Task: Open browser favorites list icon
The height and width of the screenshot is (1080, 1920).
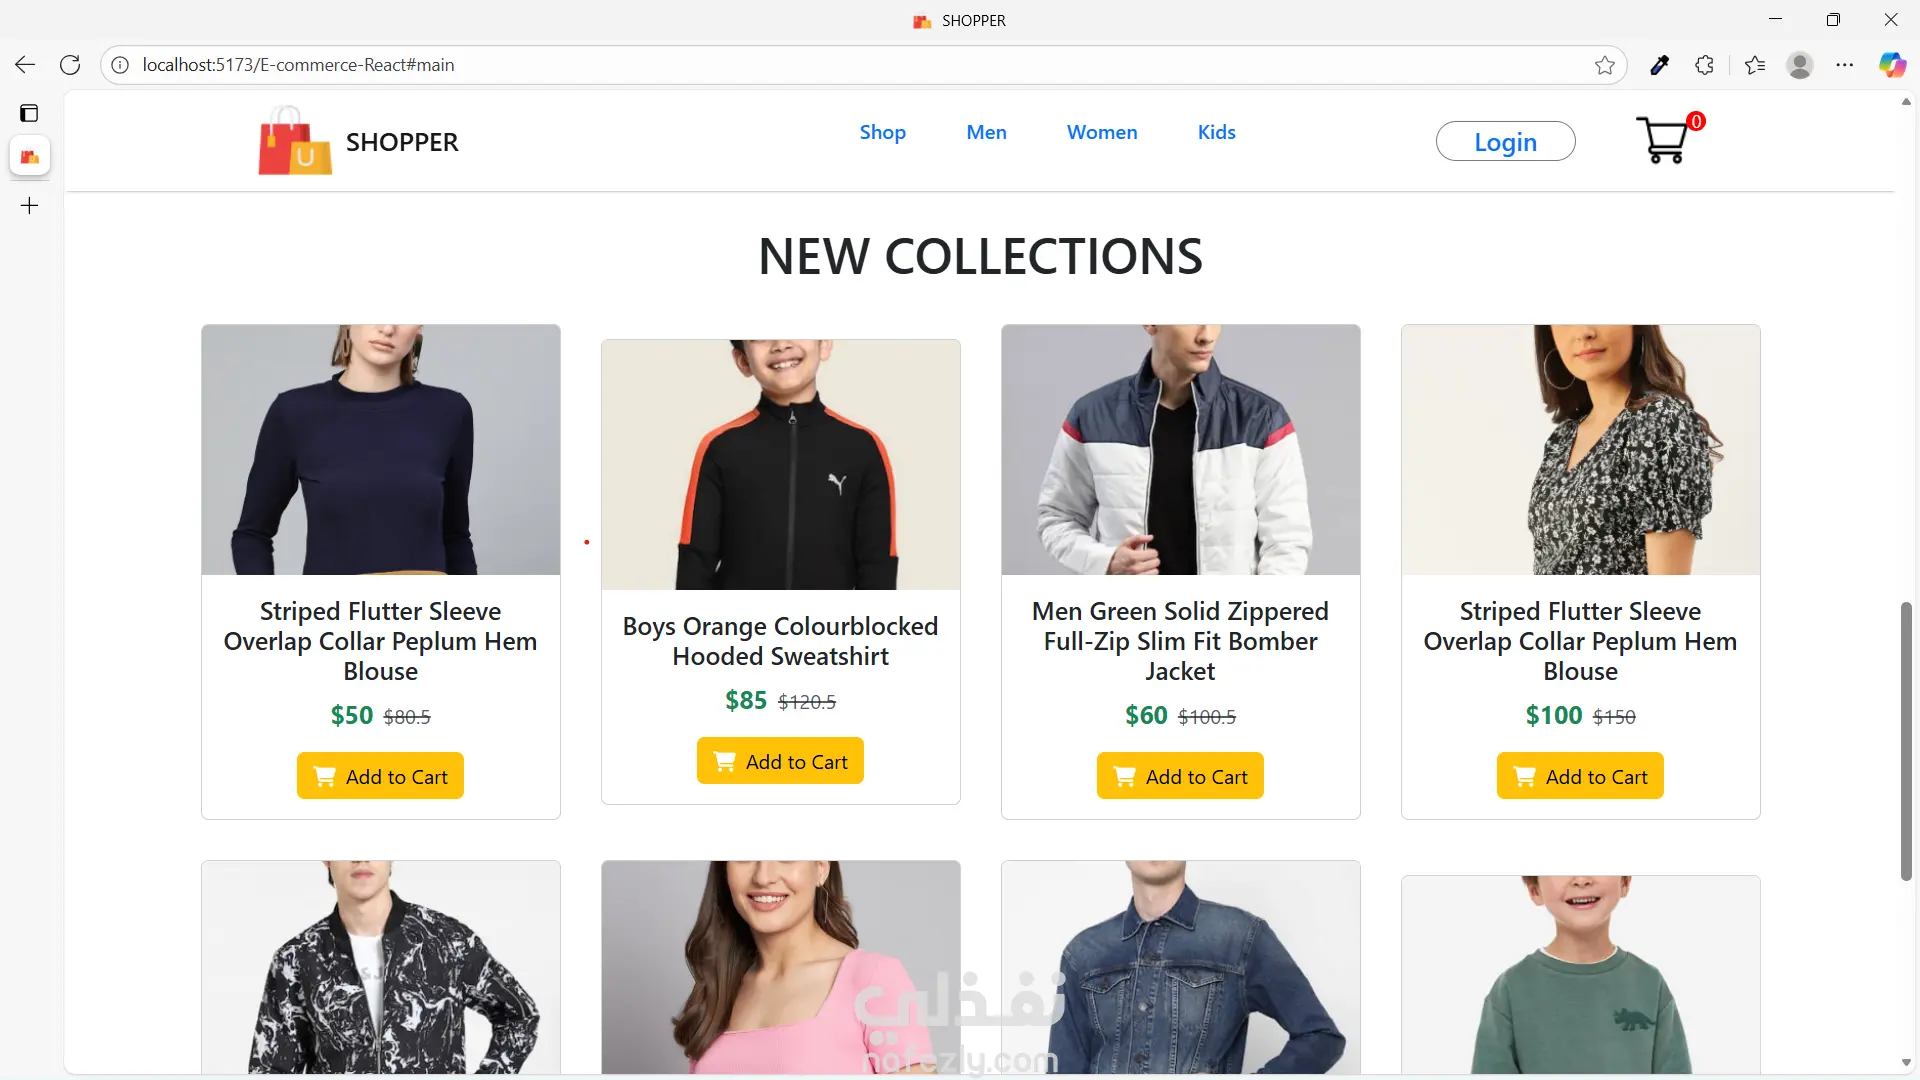Action: click(1755, 65)
